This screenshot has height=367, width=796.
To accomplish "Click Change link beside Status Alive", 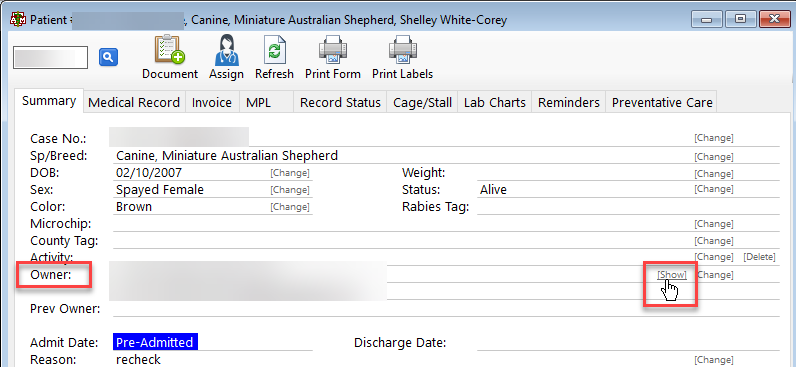I will 714,189.
